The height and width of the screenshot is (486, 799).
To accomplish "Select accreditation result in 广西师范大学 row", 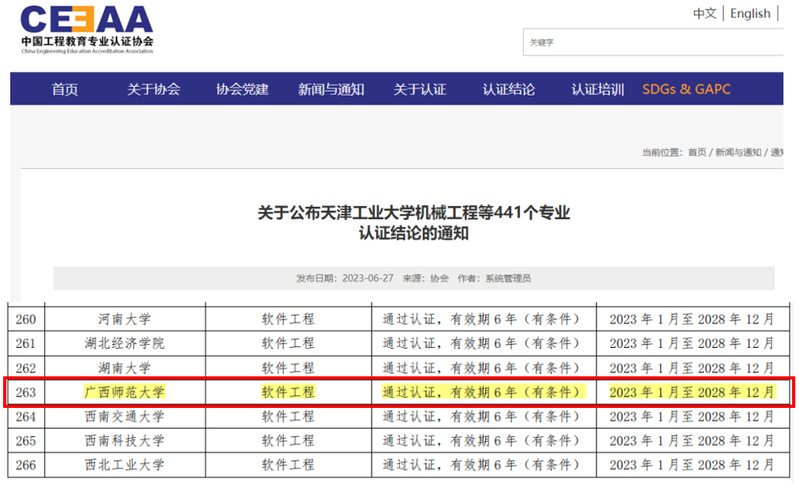I will click(483, 392).
